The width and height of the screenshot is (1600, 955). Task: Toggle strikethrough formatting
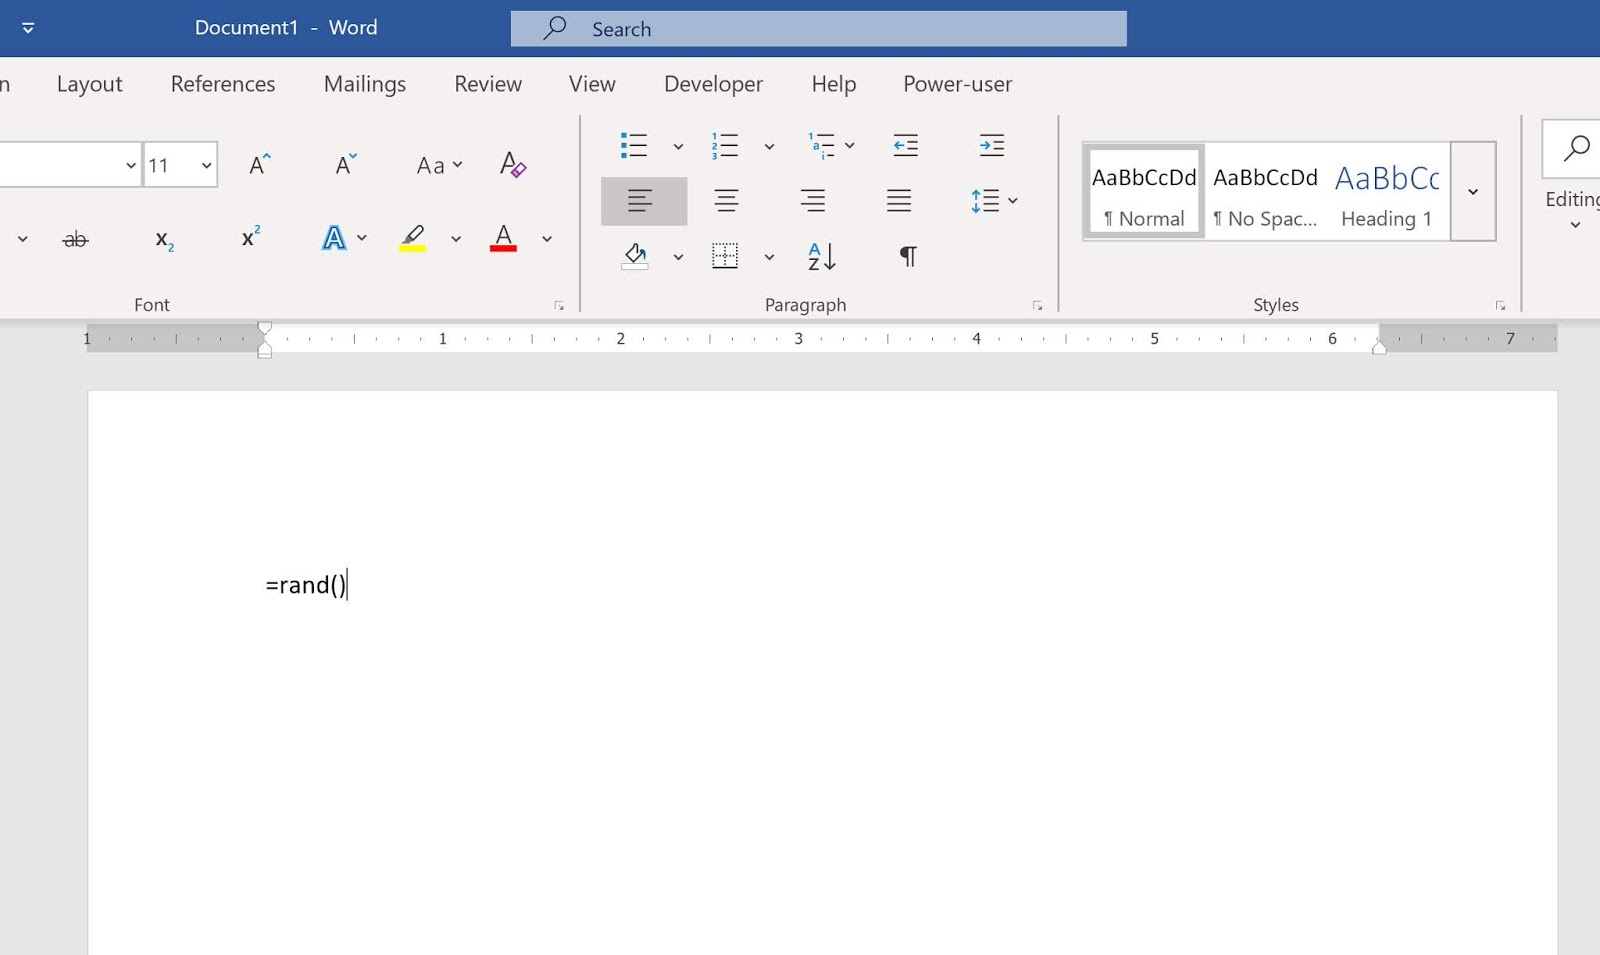(76, 239)
